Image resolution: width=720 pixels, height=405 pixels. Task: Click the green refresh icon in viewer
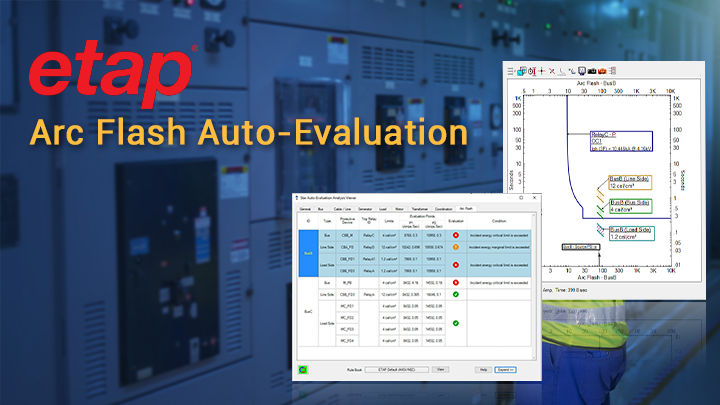303,370
